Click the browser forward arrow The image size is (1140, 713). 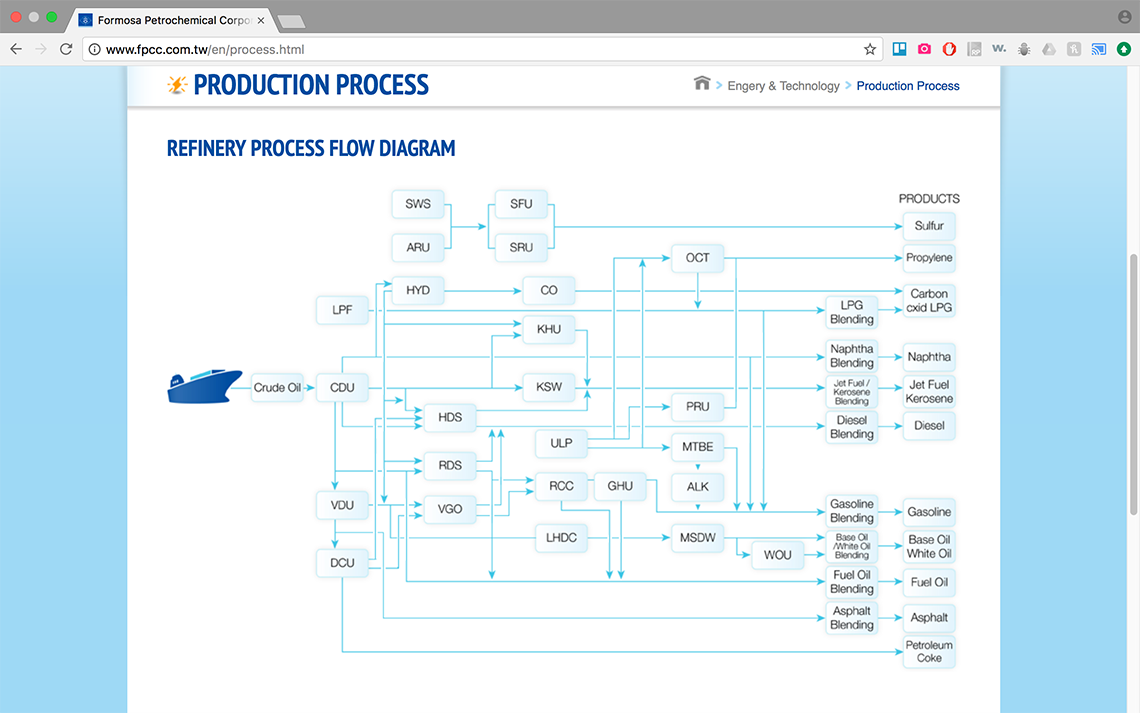point(41,49)
